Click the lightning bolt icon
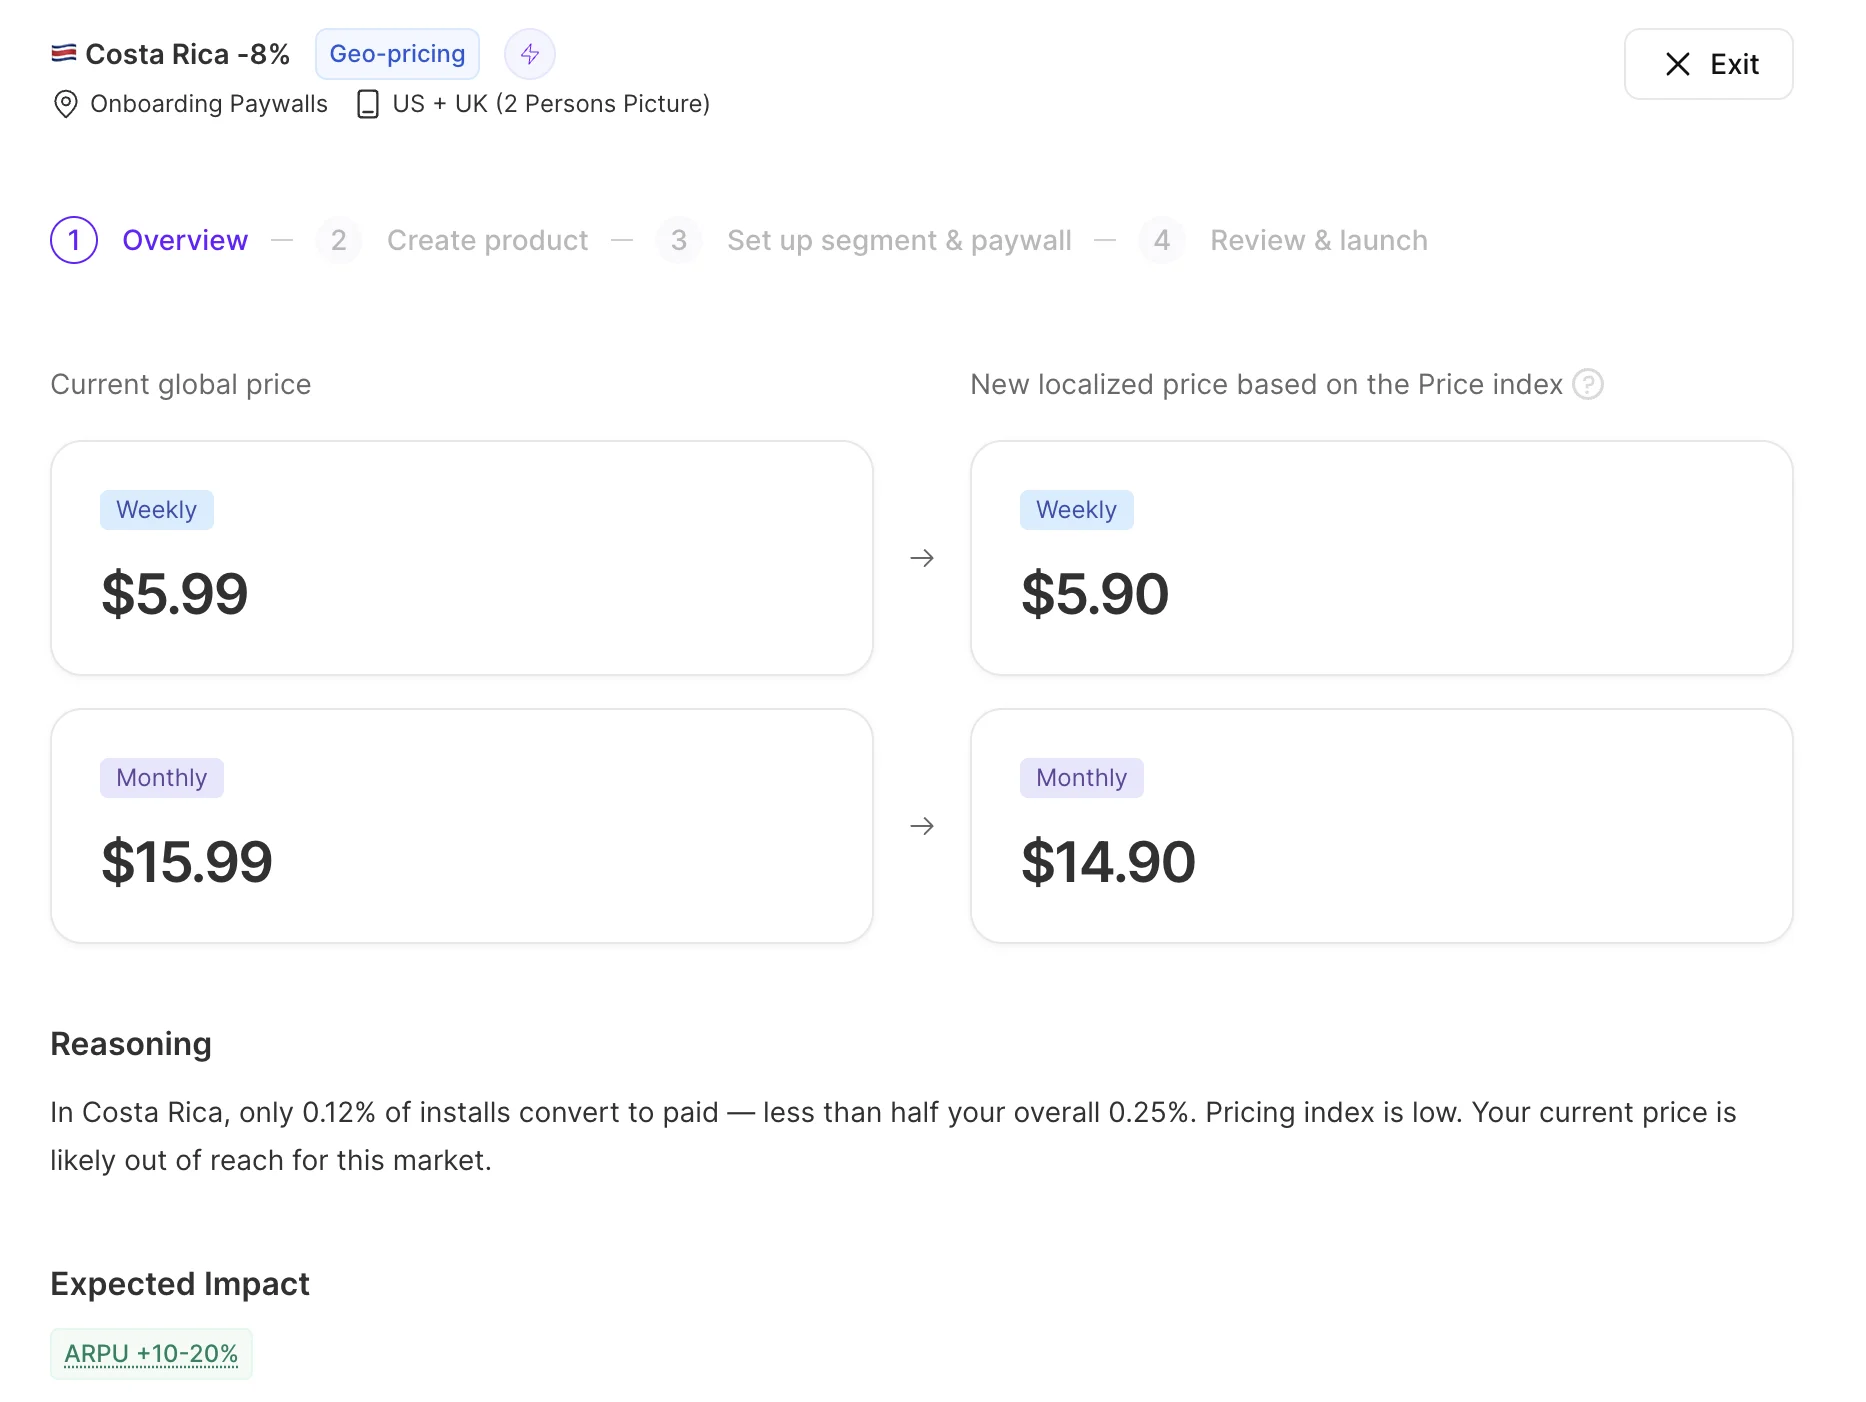Image resolution: width=1866 pixels, height=1402 pixels. [530, 54]
